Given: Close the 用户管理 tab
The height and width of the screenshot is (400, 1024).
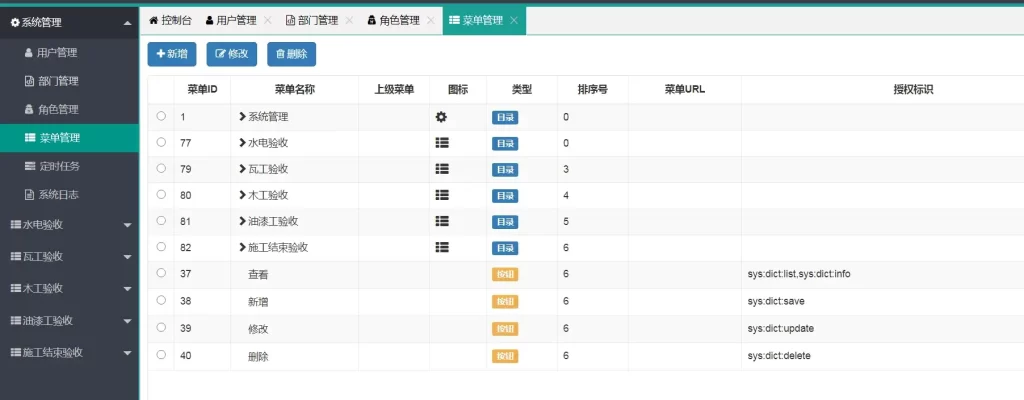Looking at the screenshot, I should tap(266, 20).
